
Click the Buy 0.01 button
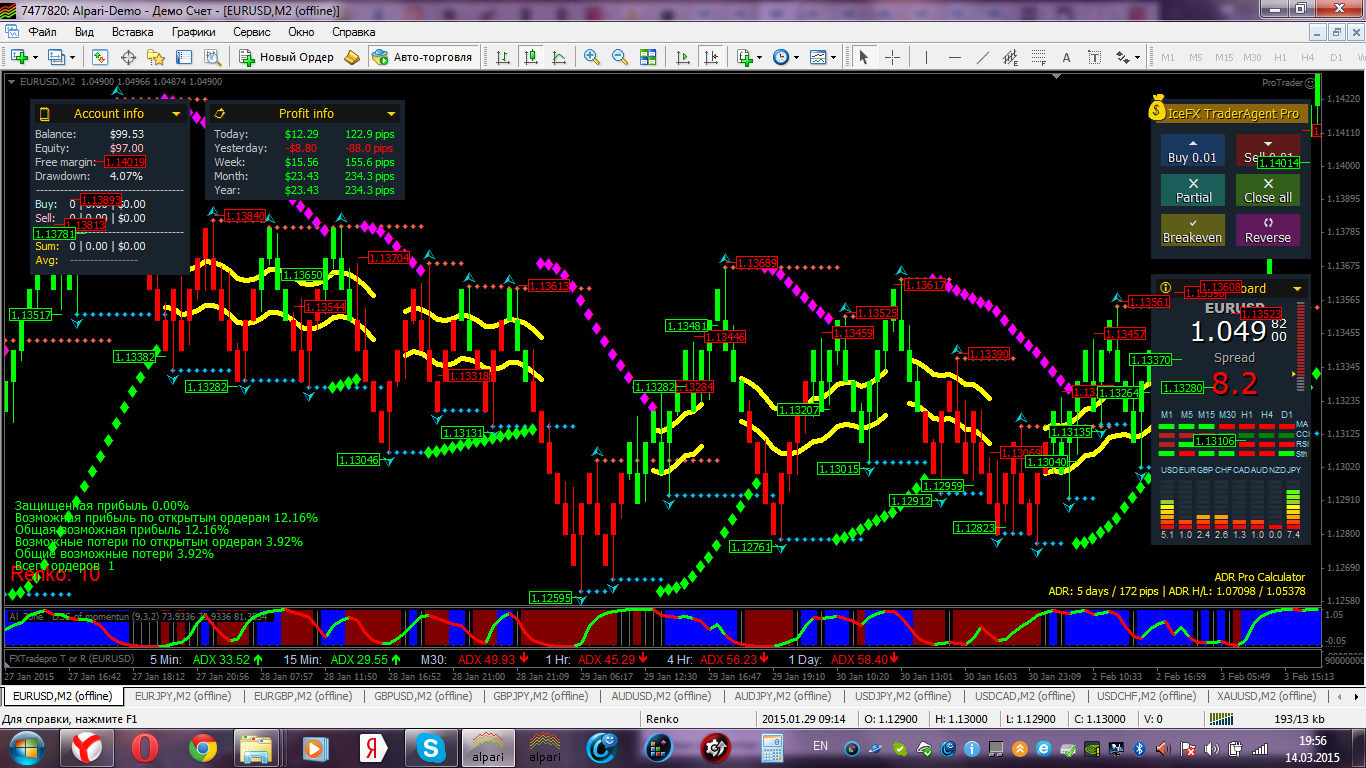[x=1193, y=152]
